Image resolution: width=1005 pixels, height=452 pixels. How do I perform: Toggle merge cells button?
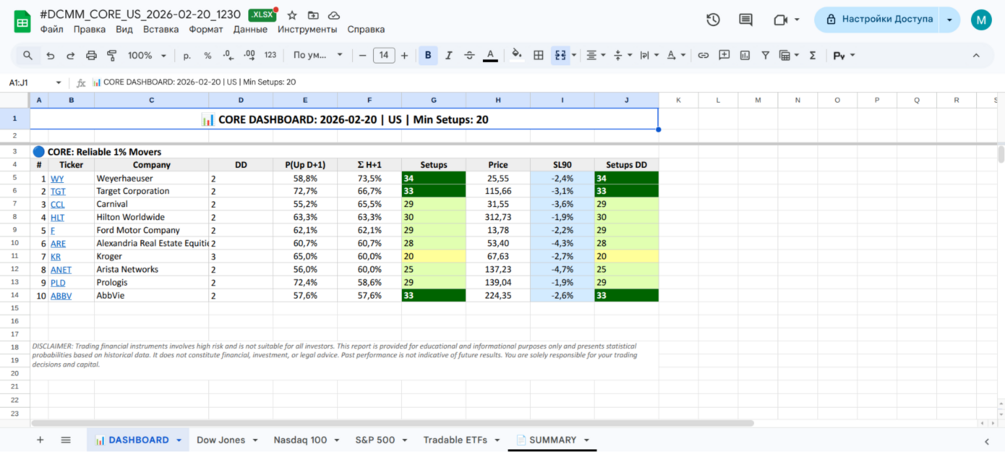pyautogui.click(x=560, y=56)
